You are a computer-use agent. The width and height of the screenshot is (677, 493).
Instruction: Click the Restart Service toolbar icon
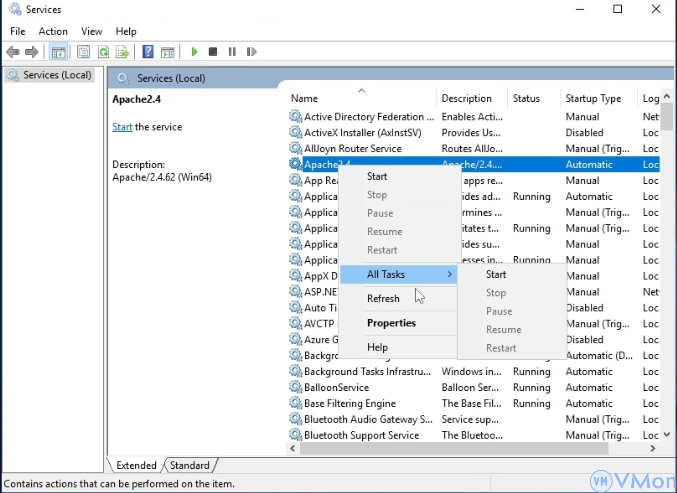251,52
